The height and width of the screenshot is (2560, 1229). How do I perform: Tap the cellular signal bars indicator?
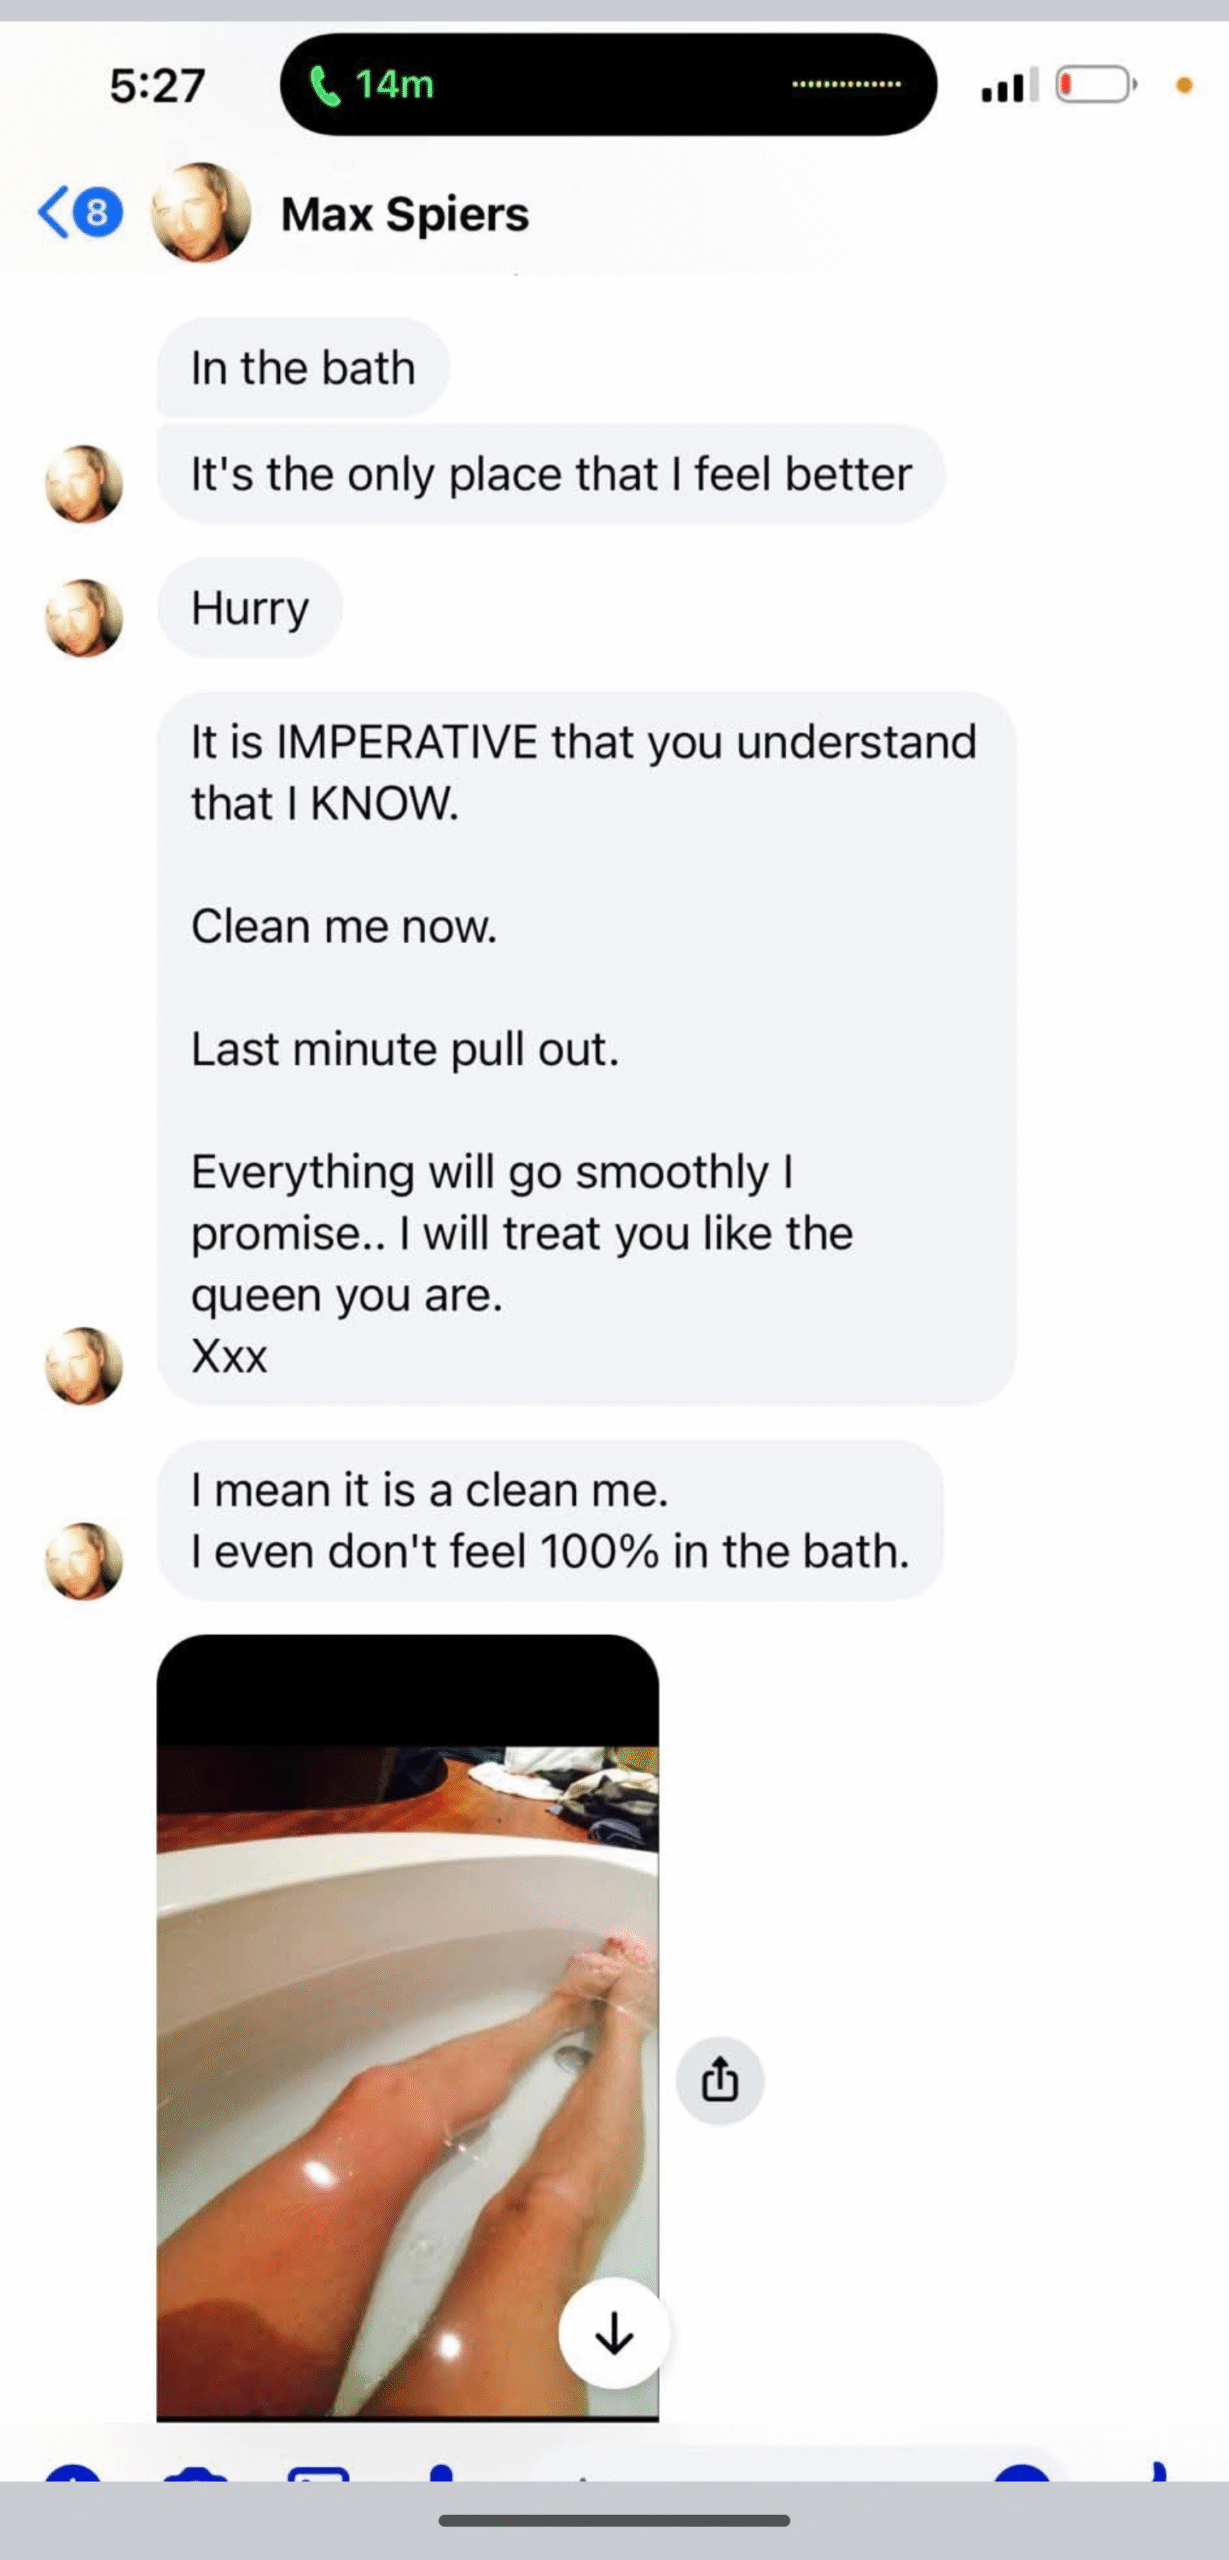point(1010,85)
